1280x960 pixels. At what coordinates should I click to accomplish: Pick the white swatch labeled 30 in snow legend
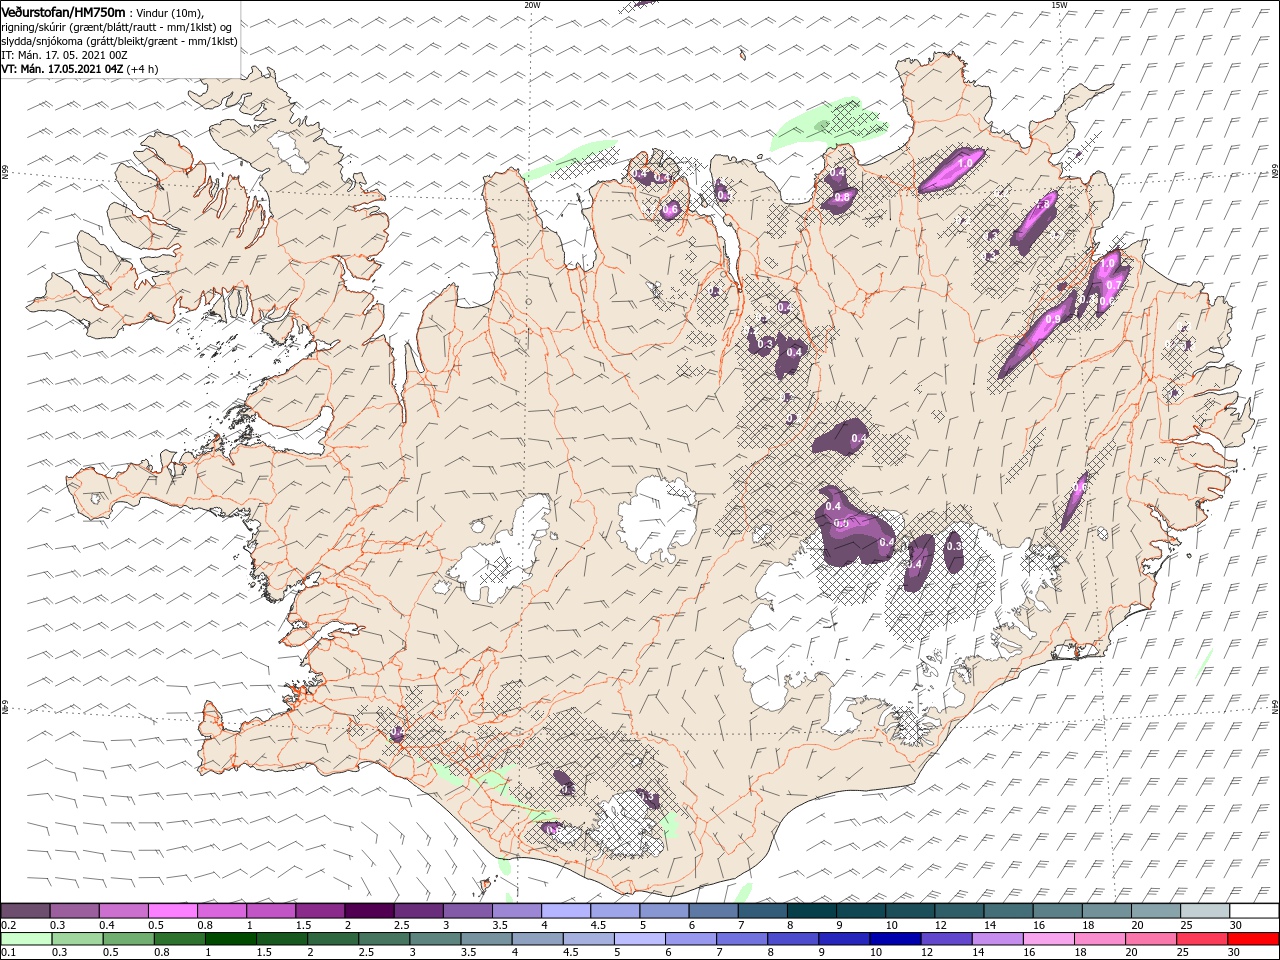click(1253, 911)
